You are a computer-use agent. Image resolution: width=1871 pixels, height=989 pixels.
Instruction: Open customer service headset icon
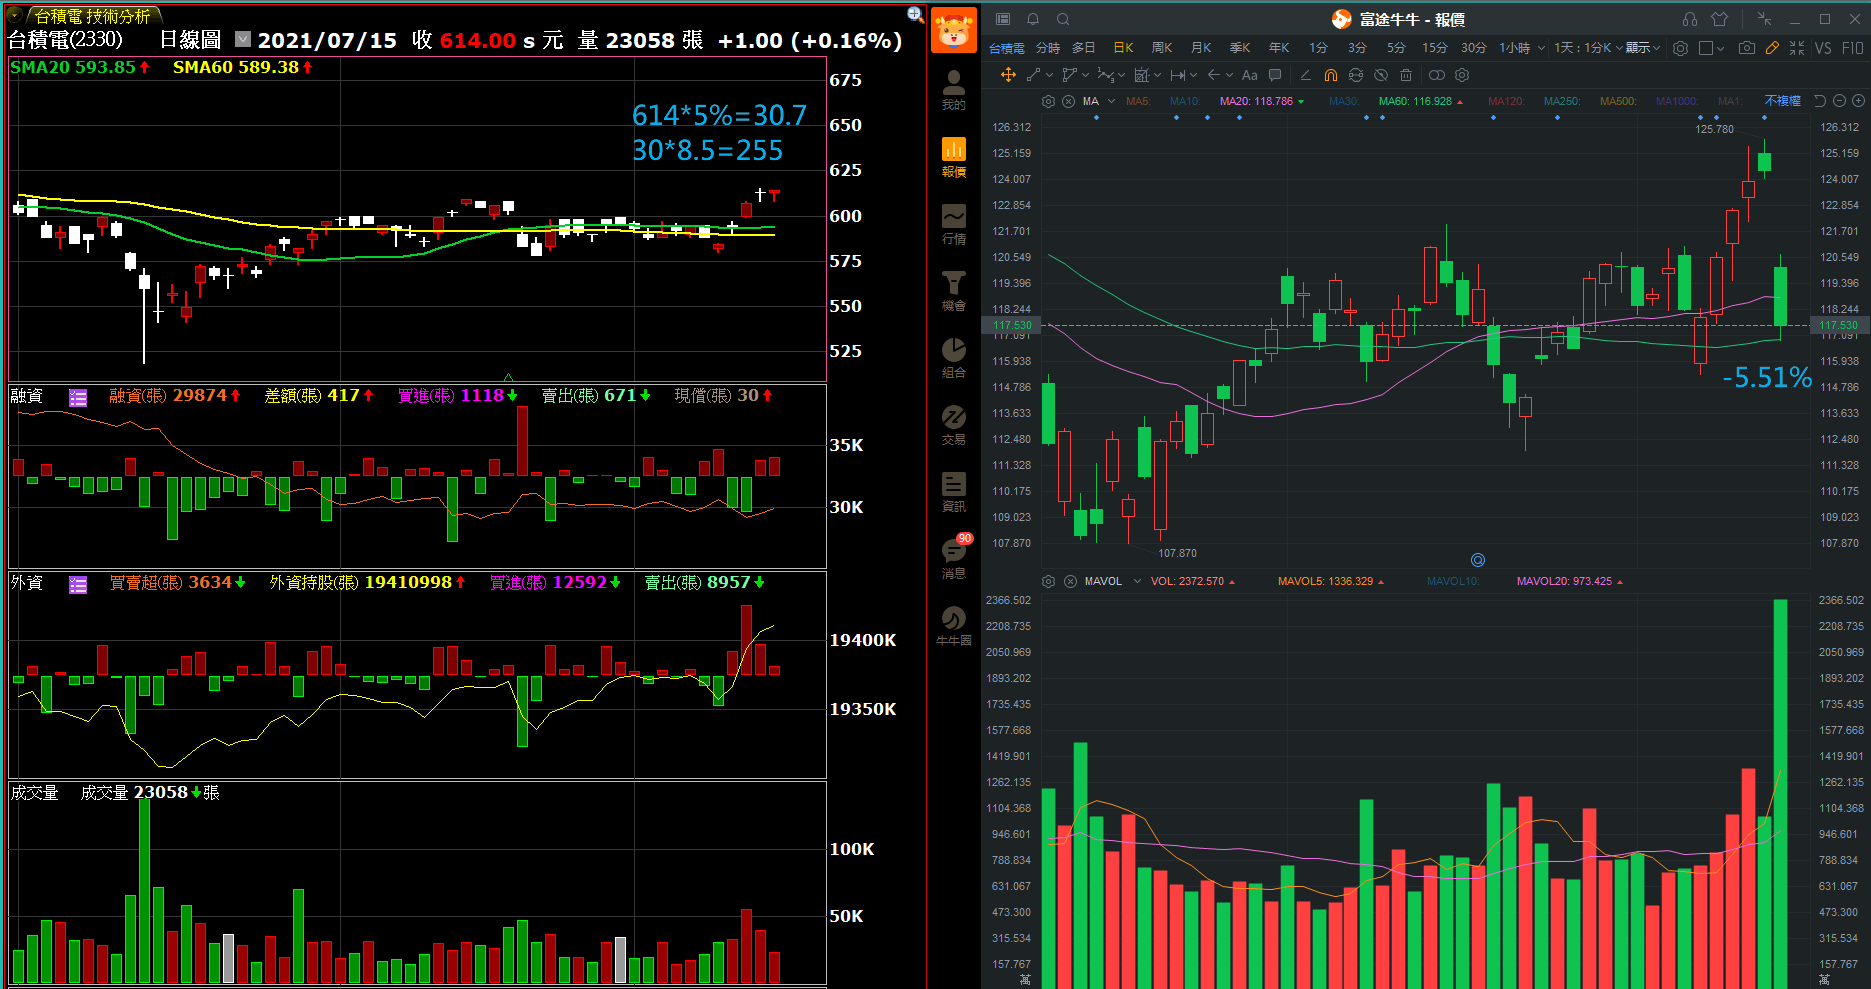[x=1690, y=19]
